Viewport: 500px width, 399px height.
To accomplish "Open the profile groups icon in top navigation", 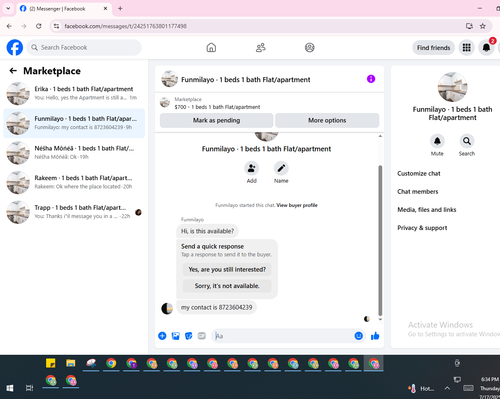I will click(x=310, y=48).
